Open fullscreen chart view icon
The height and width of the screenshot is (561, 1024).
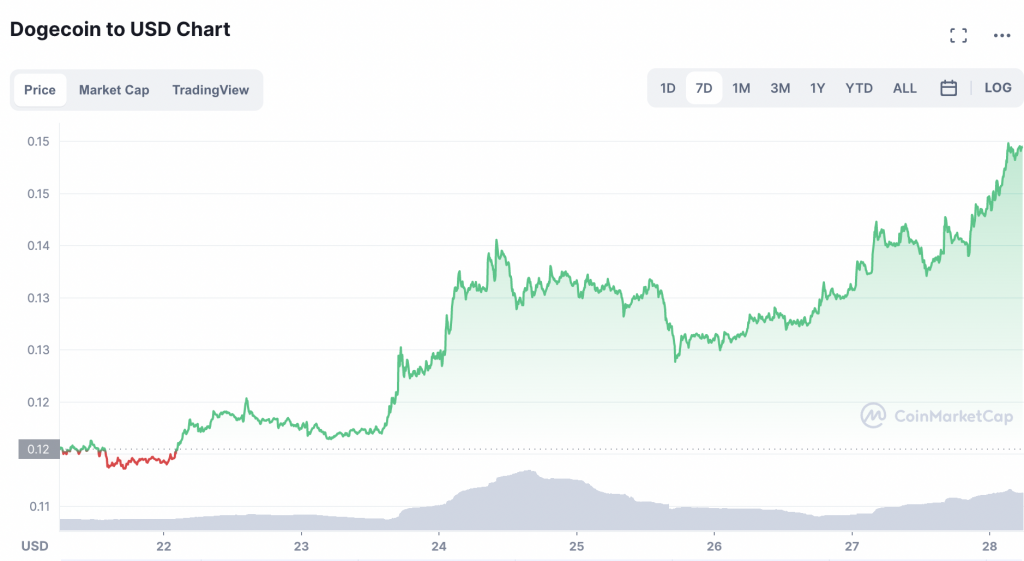pyautogui.click(x=958, y=36)
